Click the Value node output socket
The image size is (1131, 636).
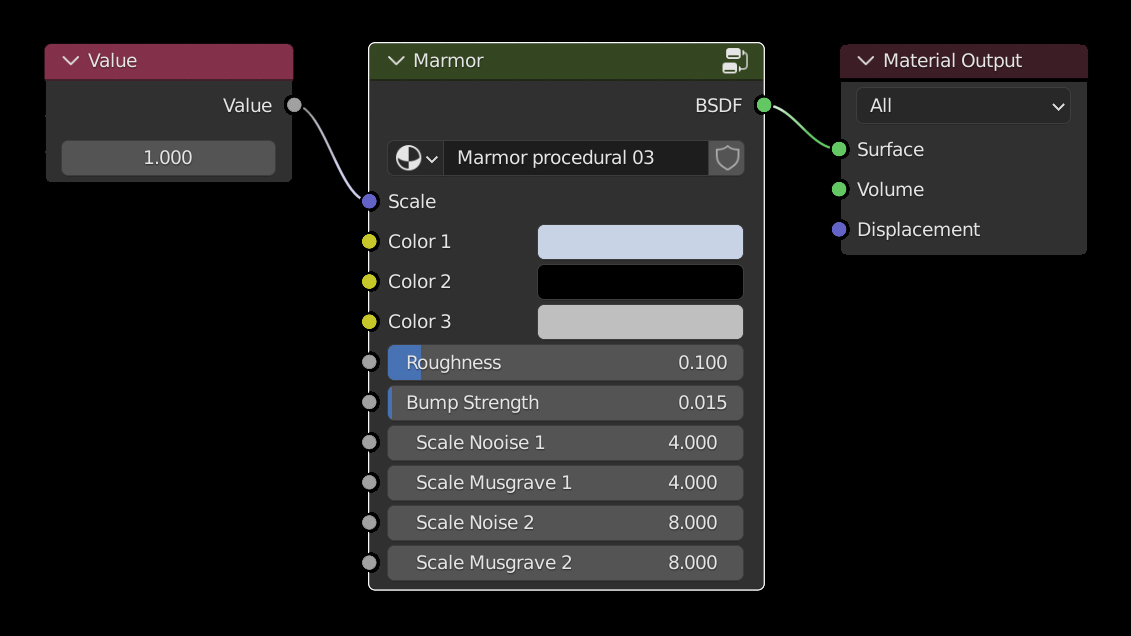pyautogui.click(x=294, y=105)
